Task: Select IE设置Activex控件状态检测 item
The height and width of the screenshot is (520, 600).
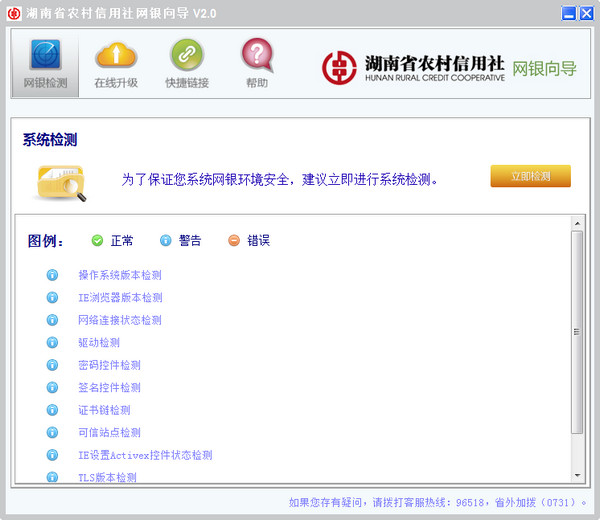Action: (x=145, y=455)
